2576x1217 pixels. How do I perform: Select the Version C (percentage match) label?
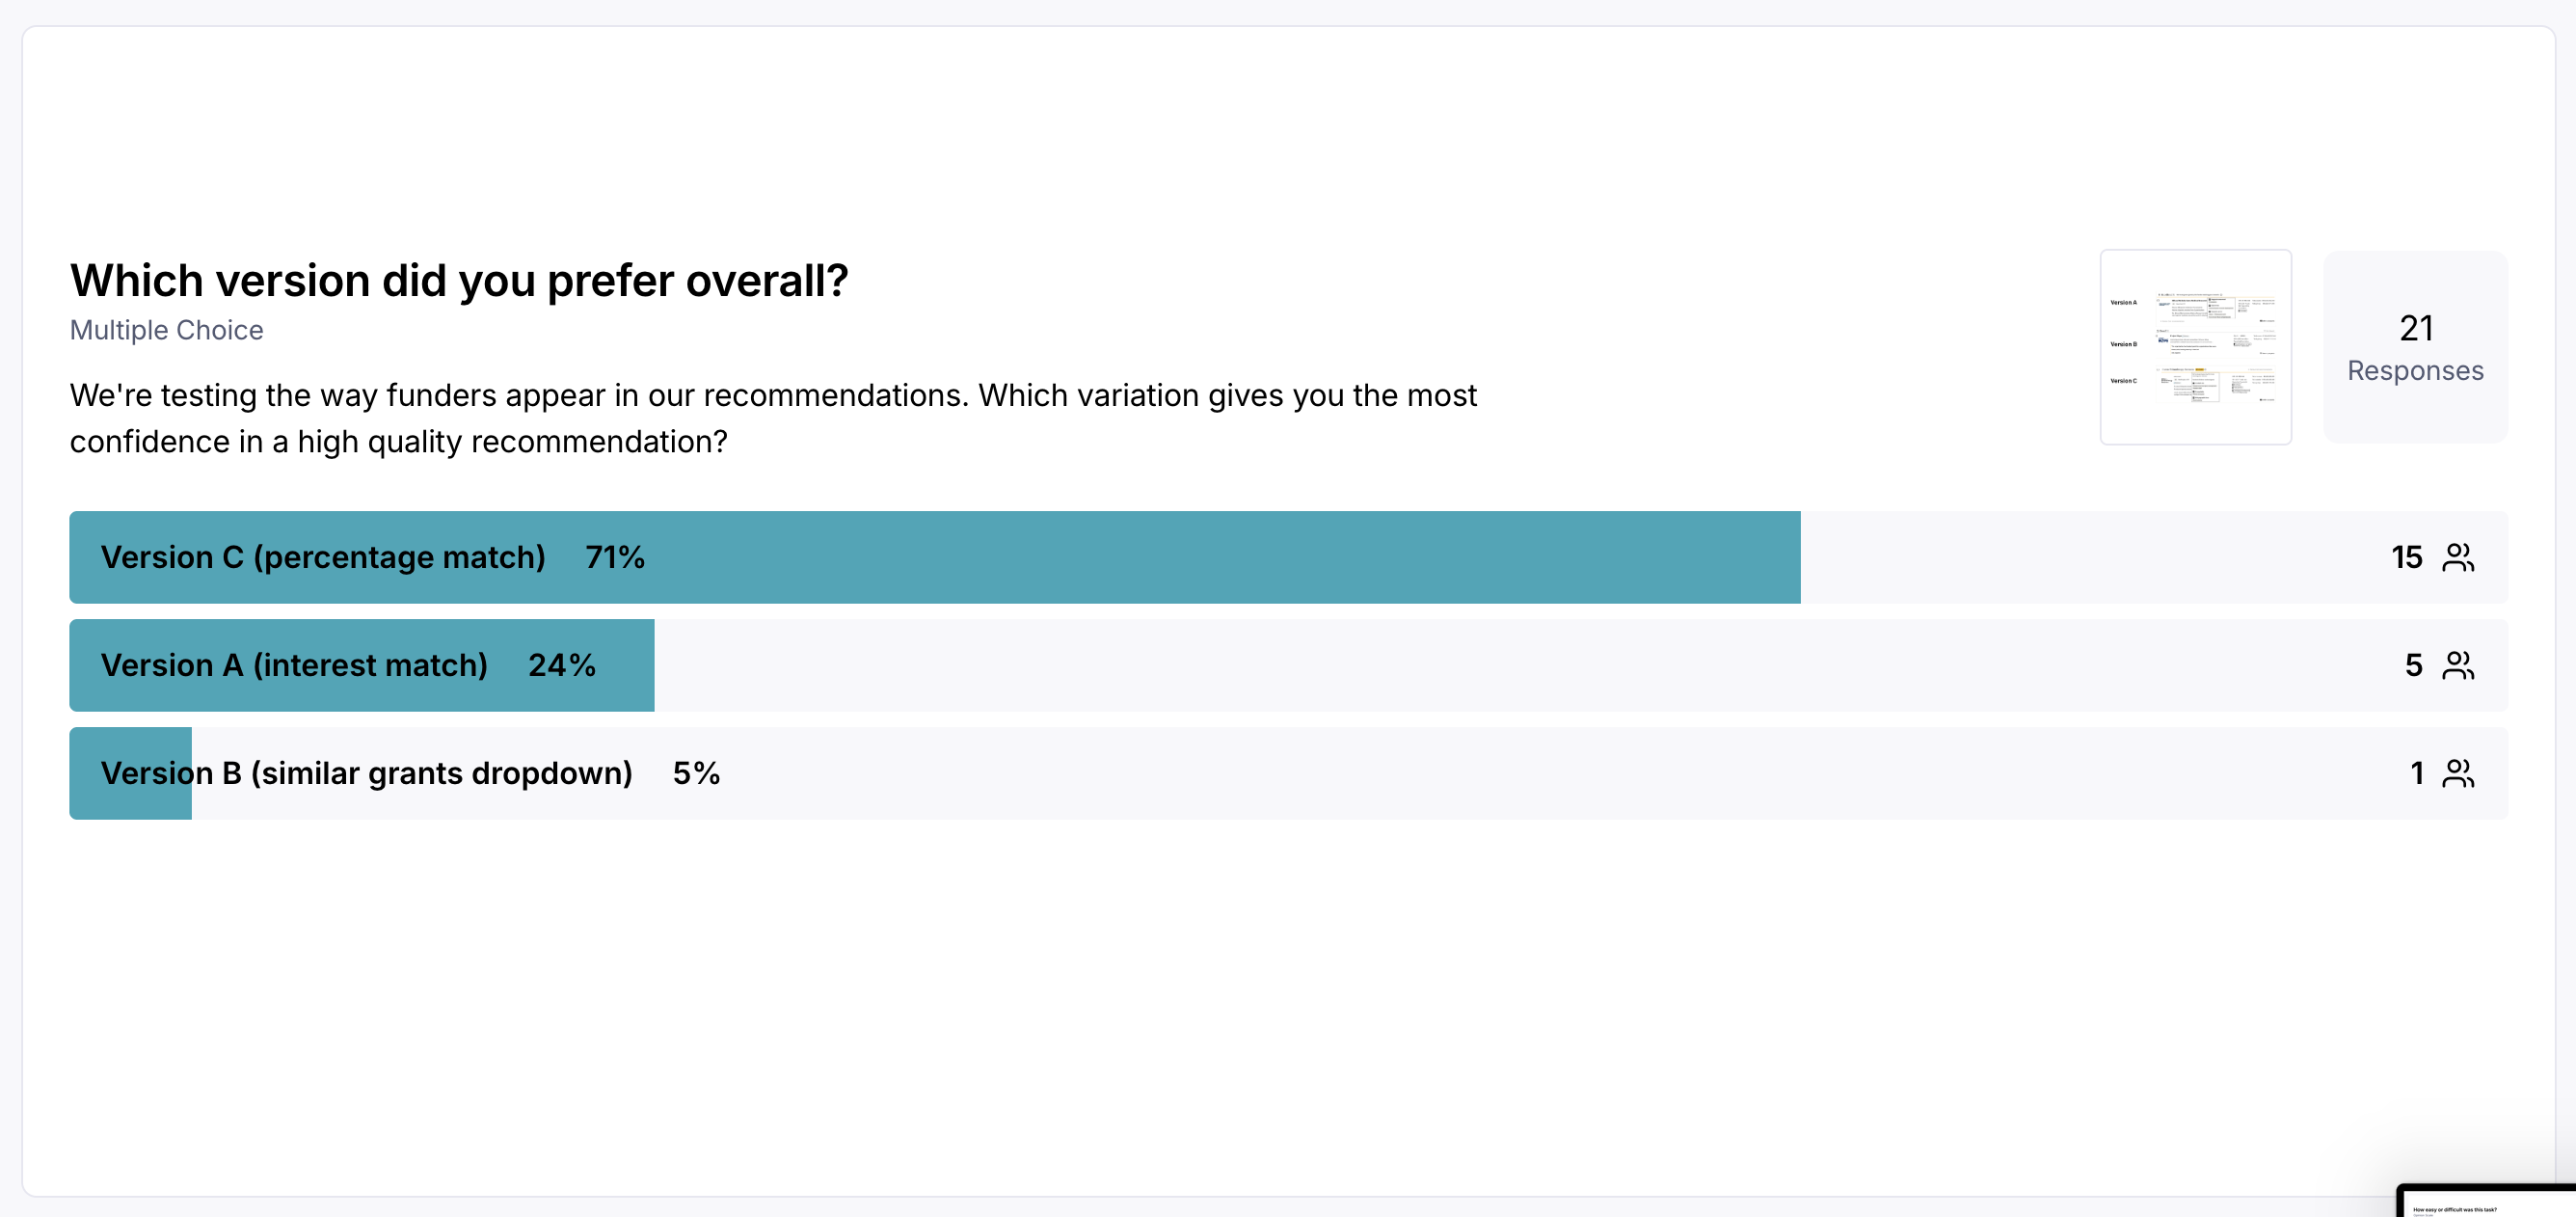[x=323, y=557]
